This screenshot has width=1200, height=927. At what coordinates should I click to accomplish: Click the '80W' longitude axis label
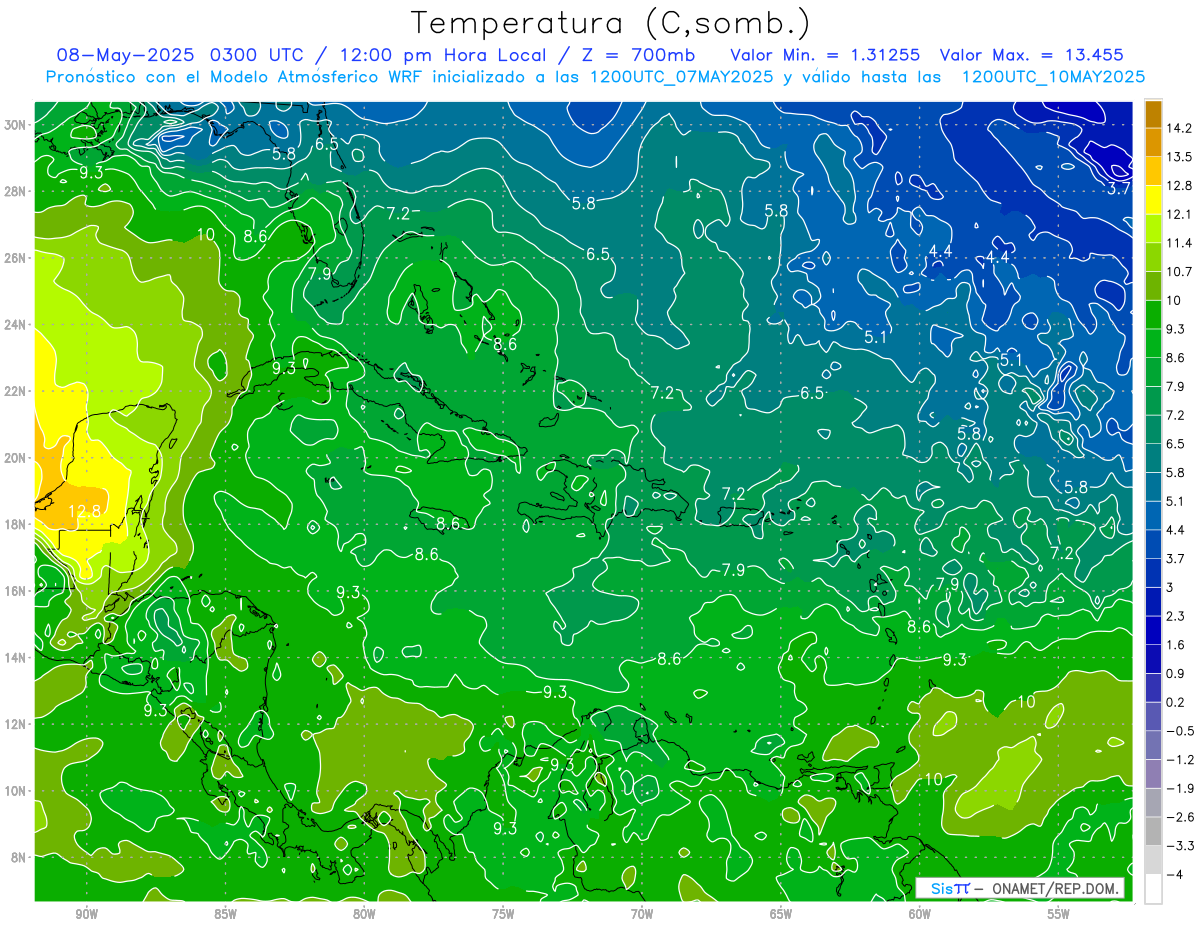click(364, 914)
